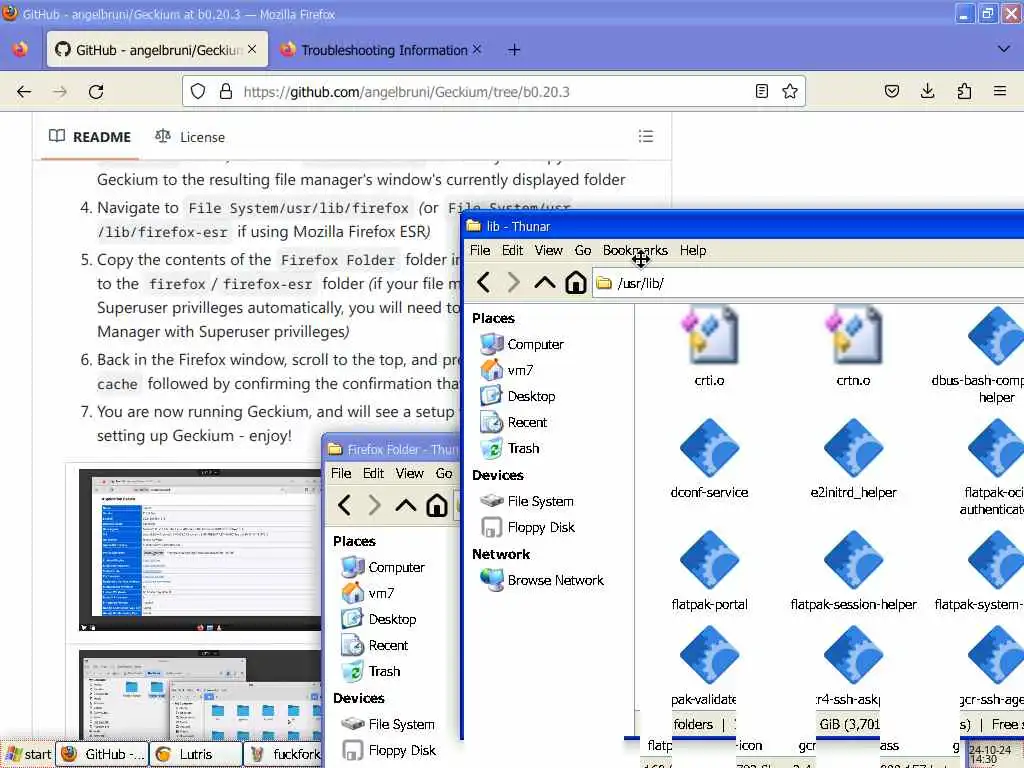Switch to Troubleshooting Information tab
This screenshot has height=768, width=1024.
tap(382, 50)
